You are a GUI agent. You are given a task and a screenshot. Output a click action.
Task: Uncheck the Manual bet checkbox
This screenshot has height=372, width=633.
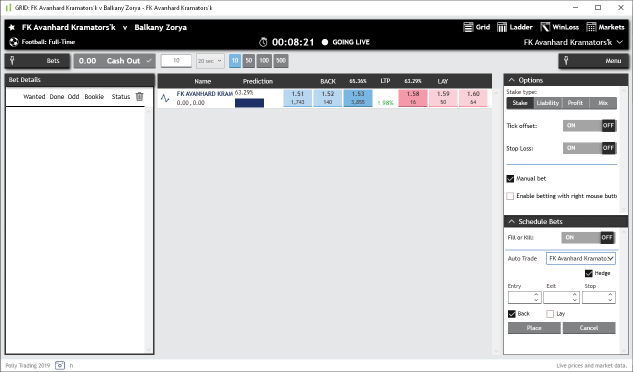510,179
